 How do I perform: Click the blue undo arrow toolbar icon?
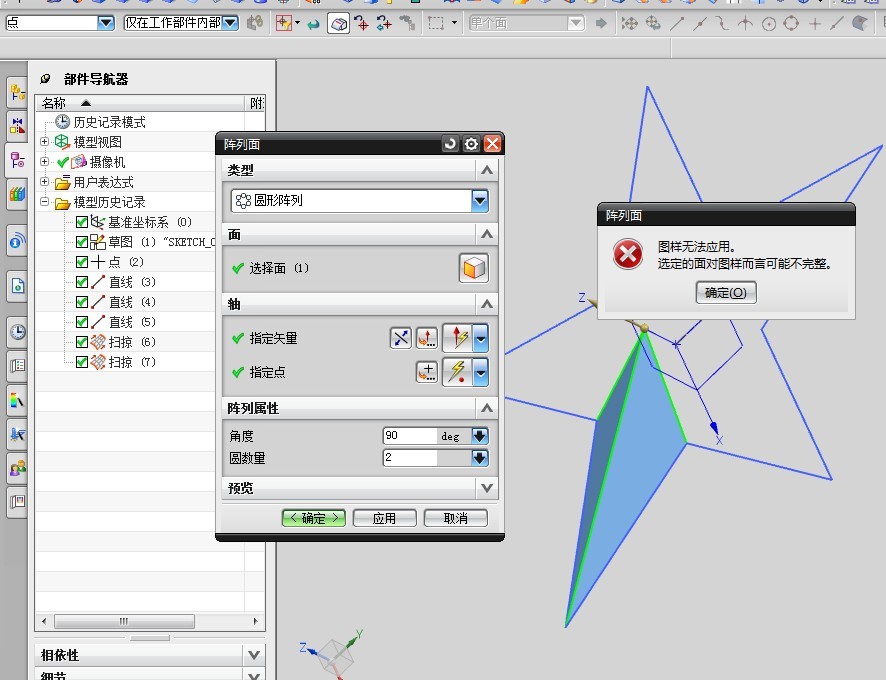tap(313, 24)
